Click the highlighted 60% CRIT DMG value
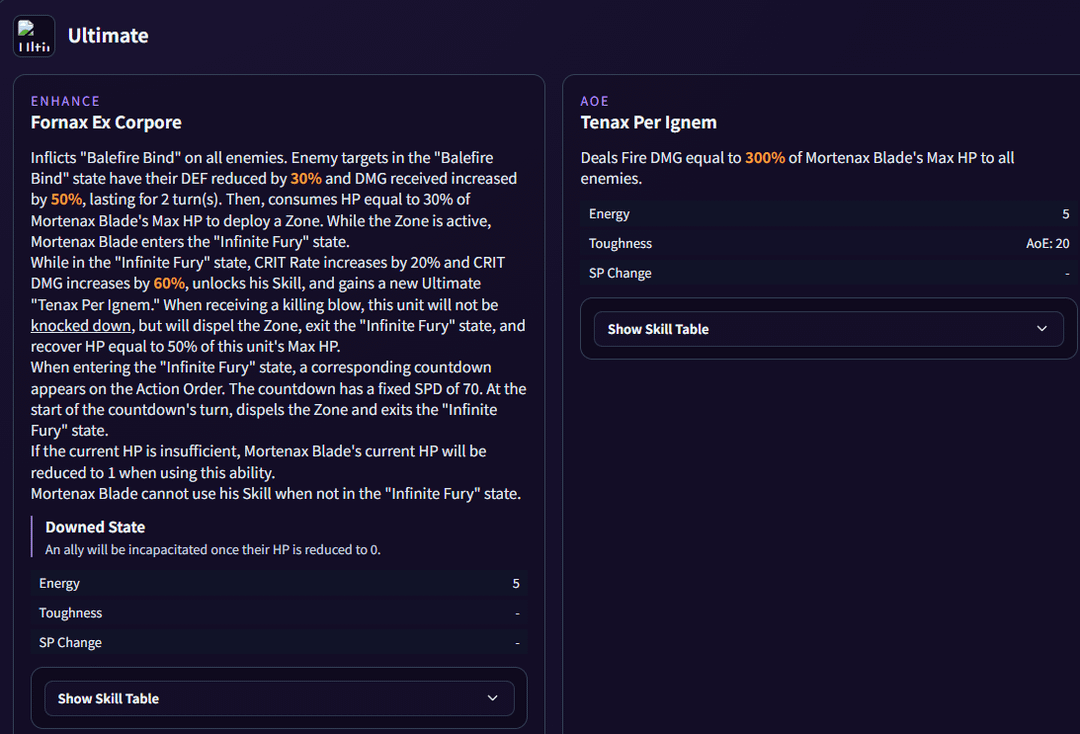1080x734 pixels. 169,284
